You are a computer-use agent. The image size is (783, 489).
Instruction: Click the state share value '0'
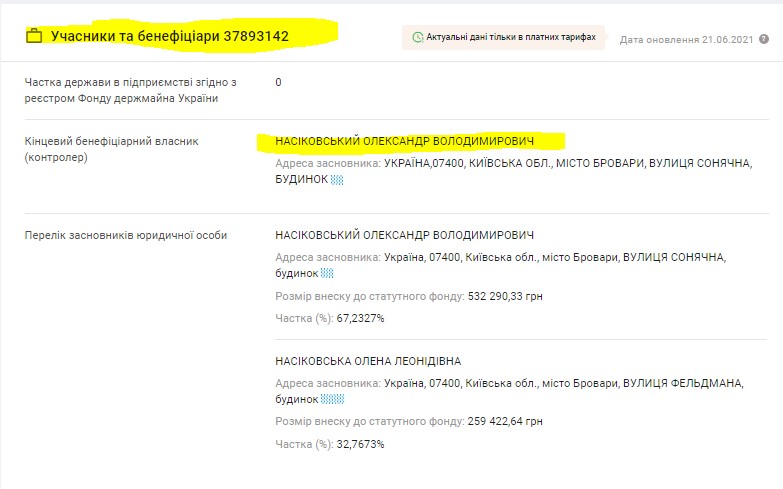tap(278, 82)
